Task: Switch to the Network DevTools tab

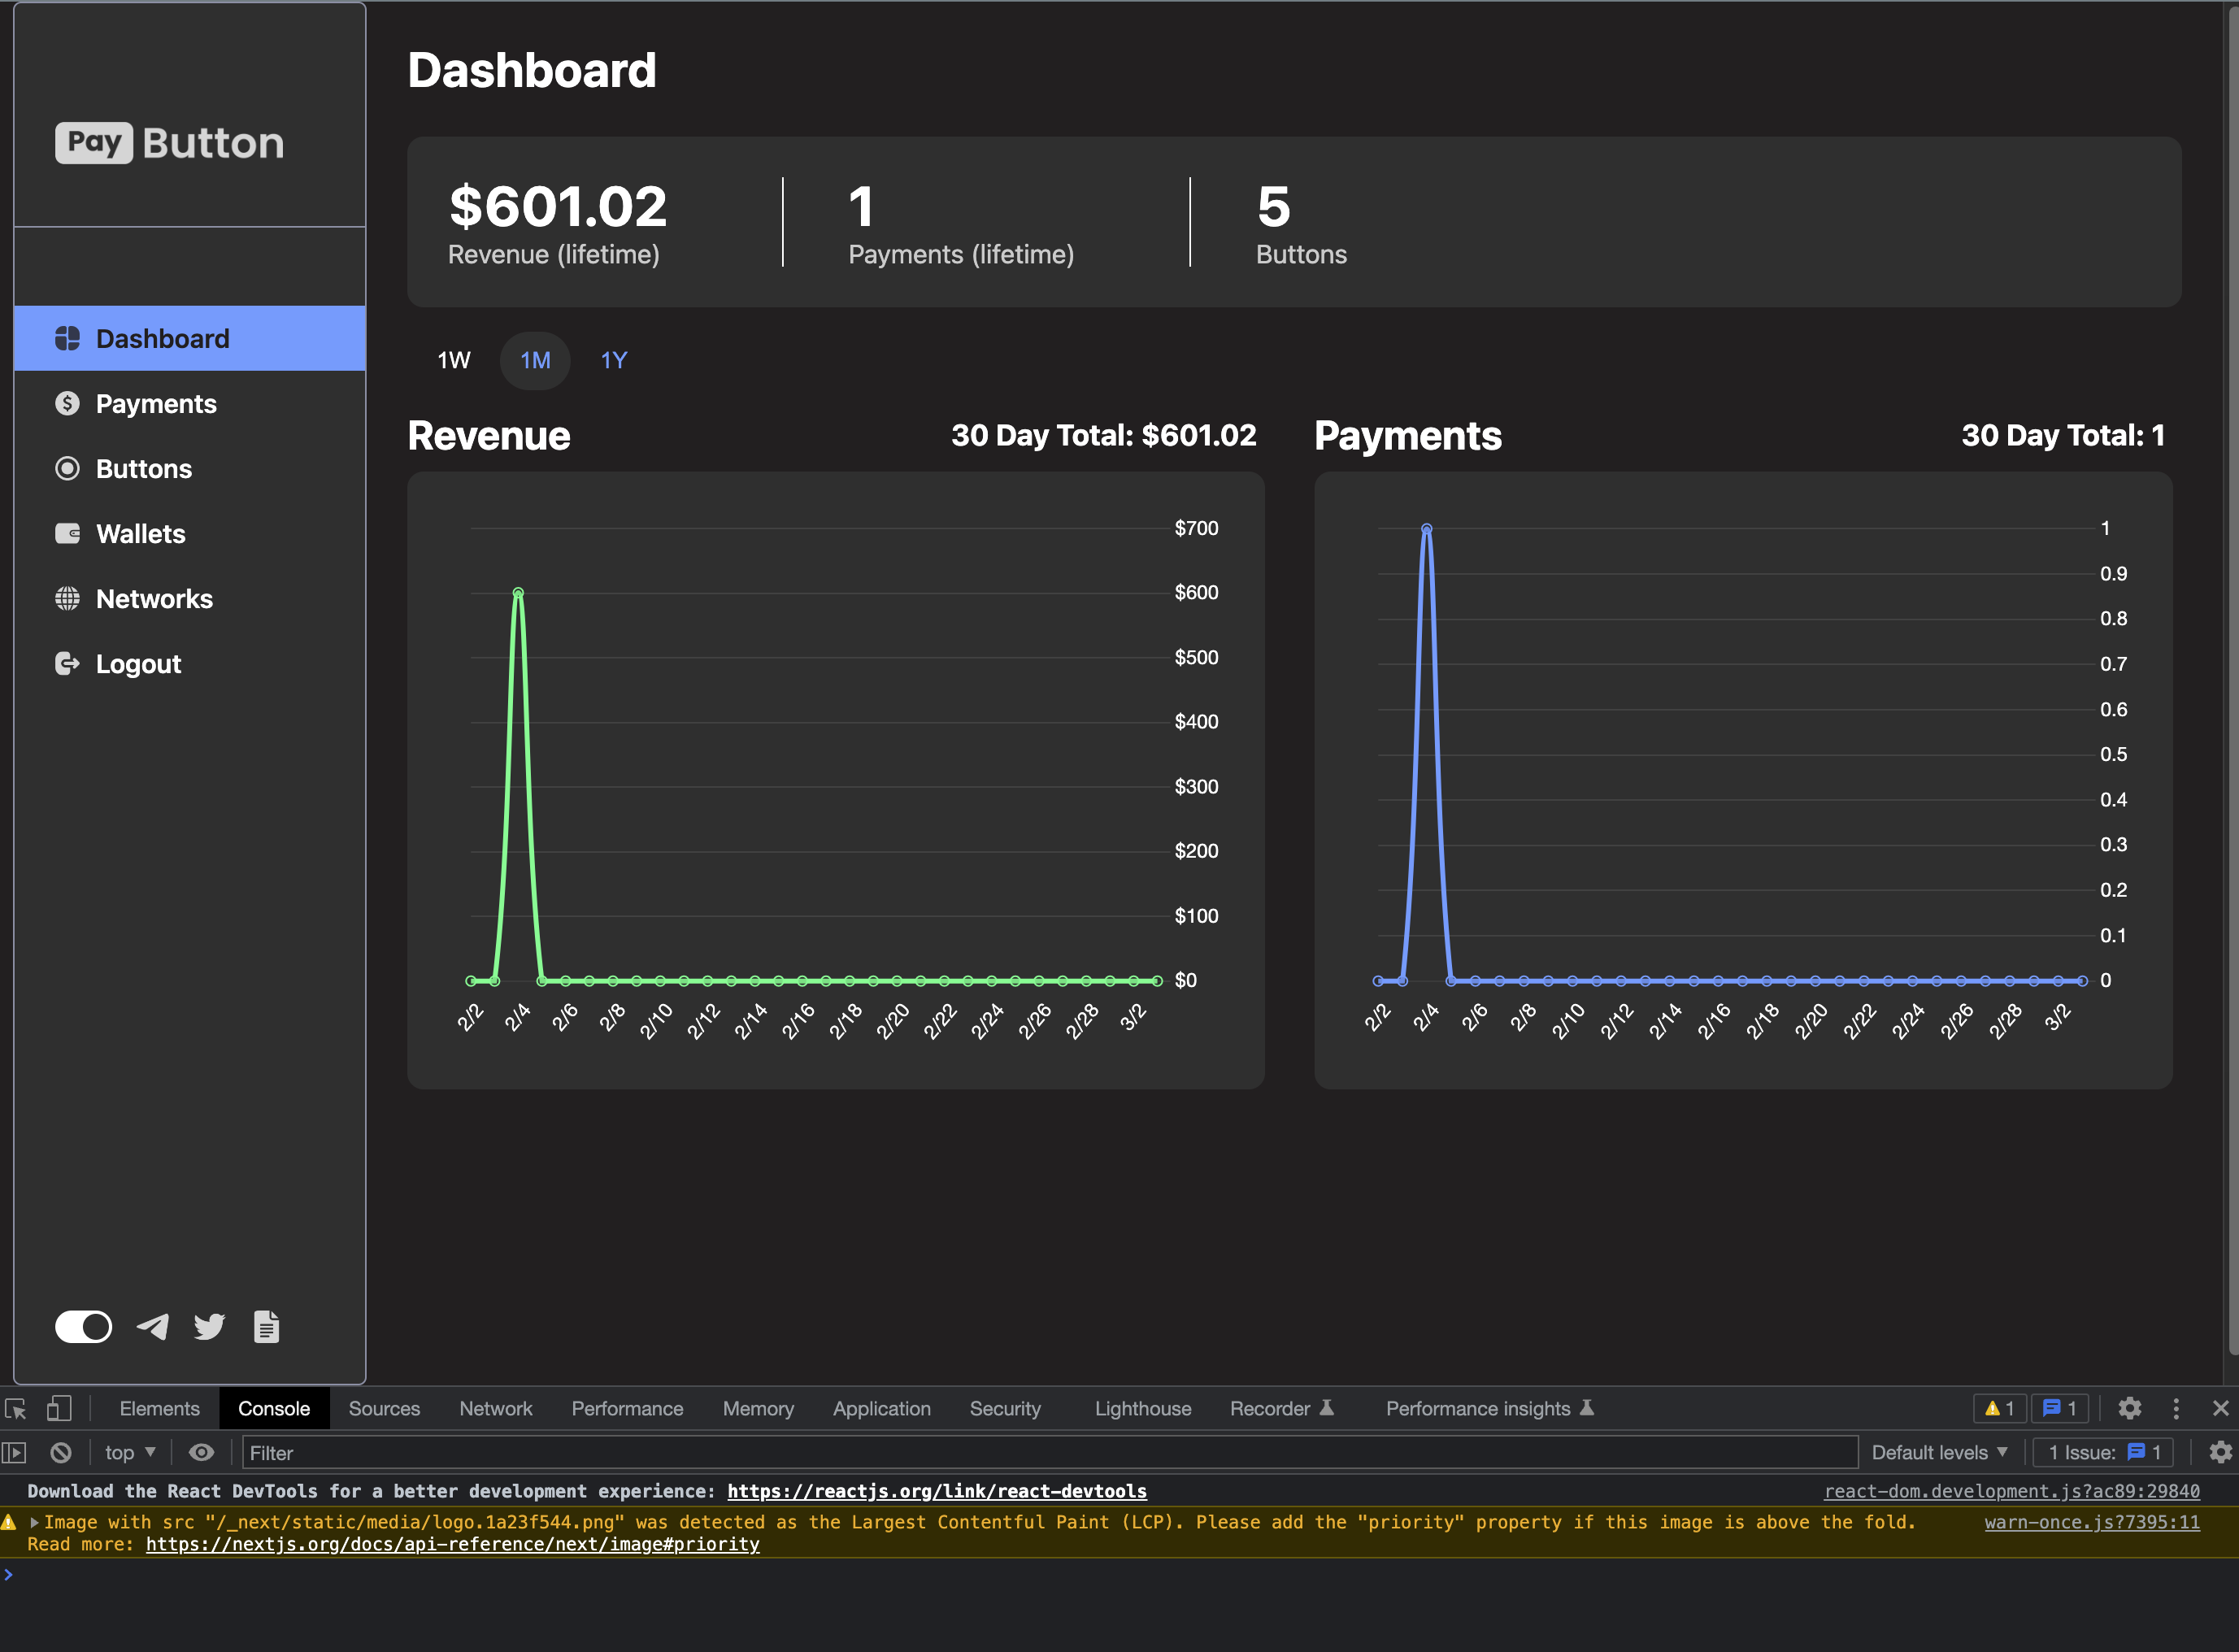Action: click(495, 1408)
